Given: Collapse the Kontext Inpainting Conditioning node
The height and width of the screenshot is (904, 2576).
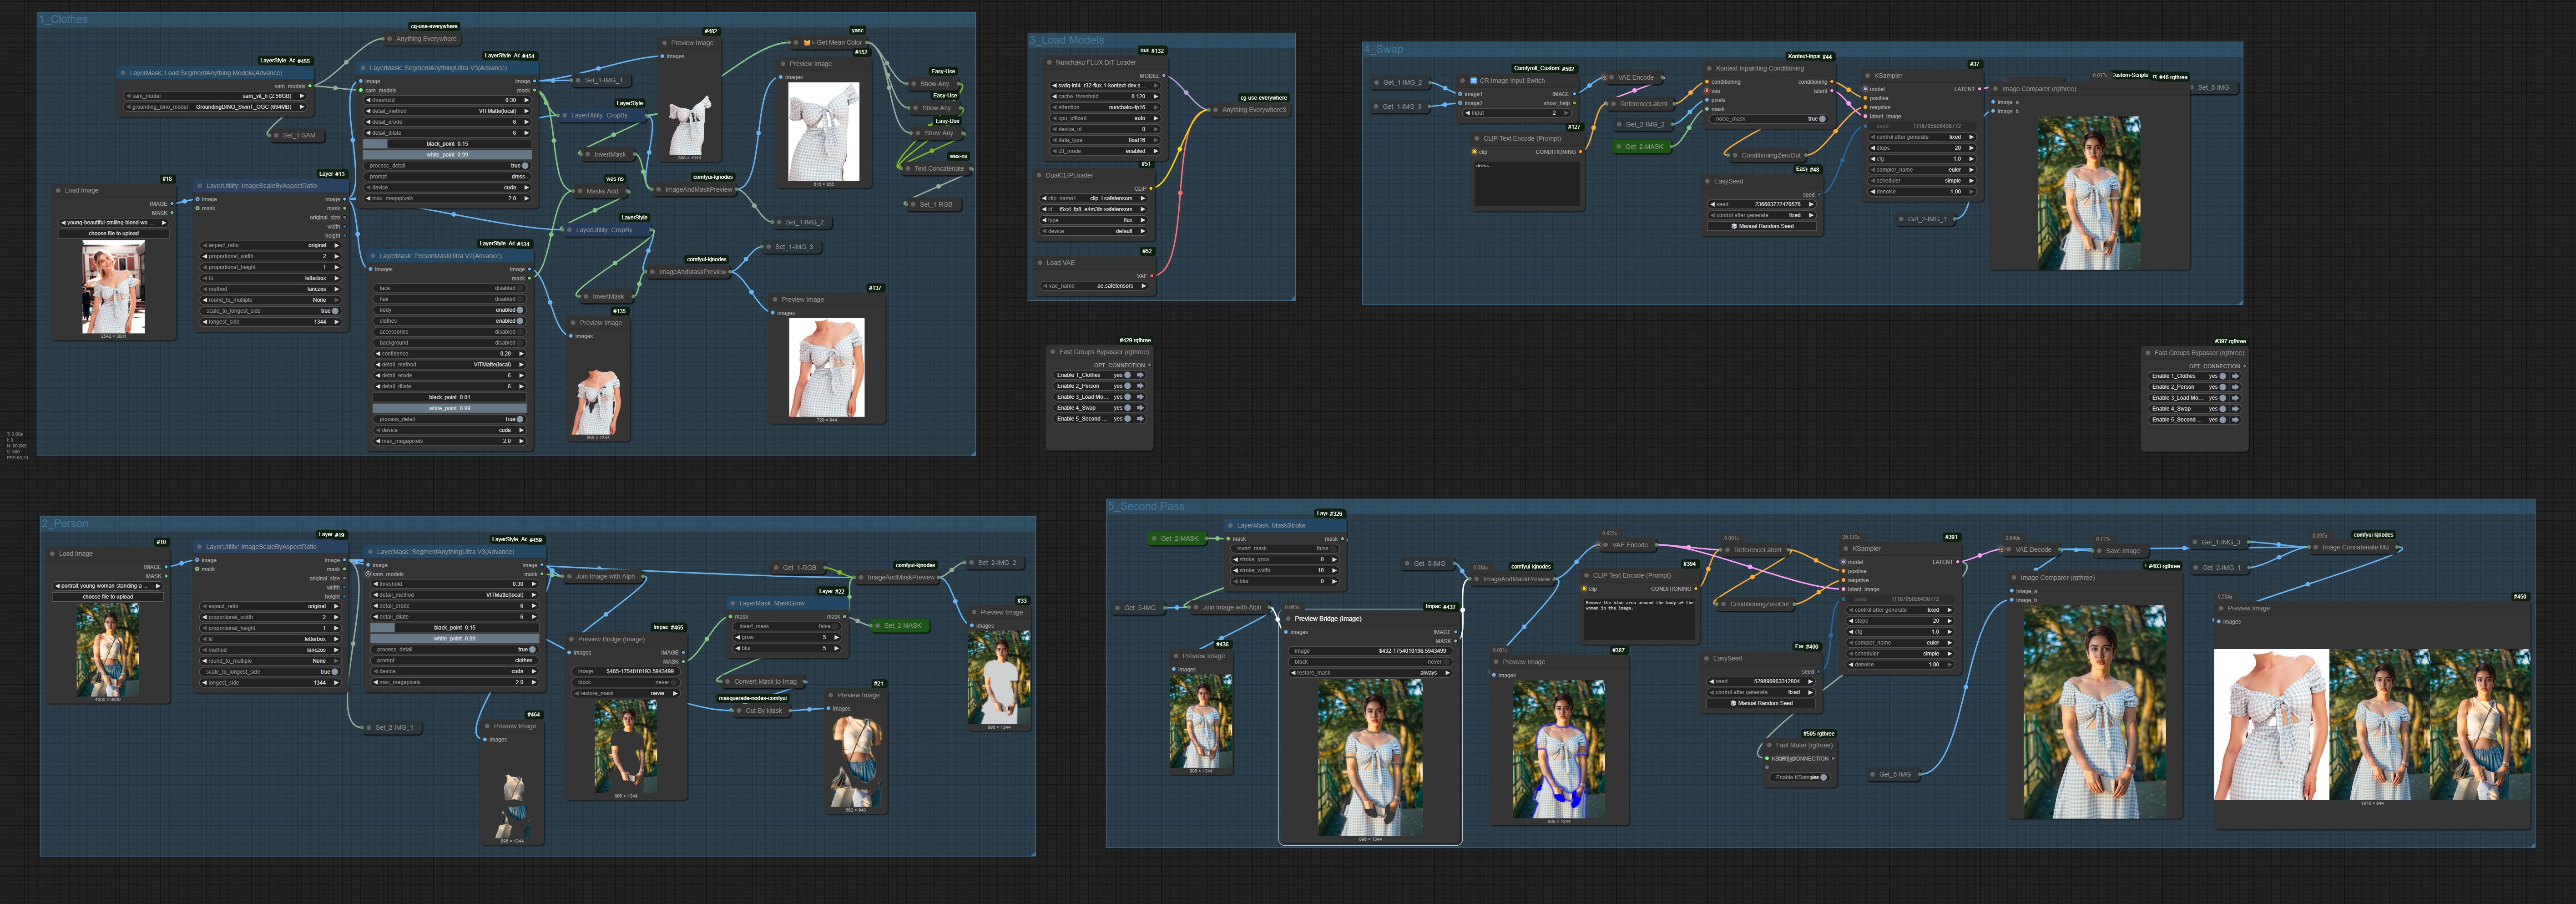Looking at the screenshot, I should (x=1709, y=69).
